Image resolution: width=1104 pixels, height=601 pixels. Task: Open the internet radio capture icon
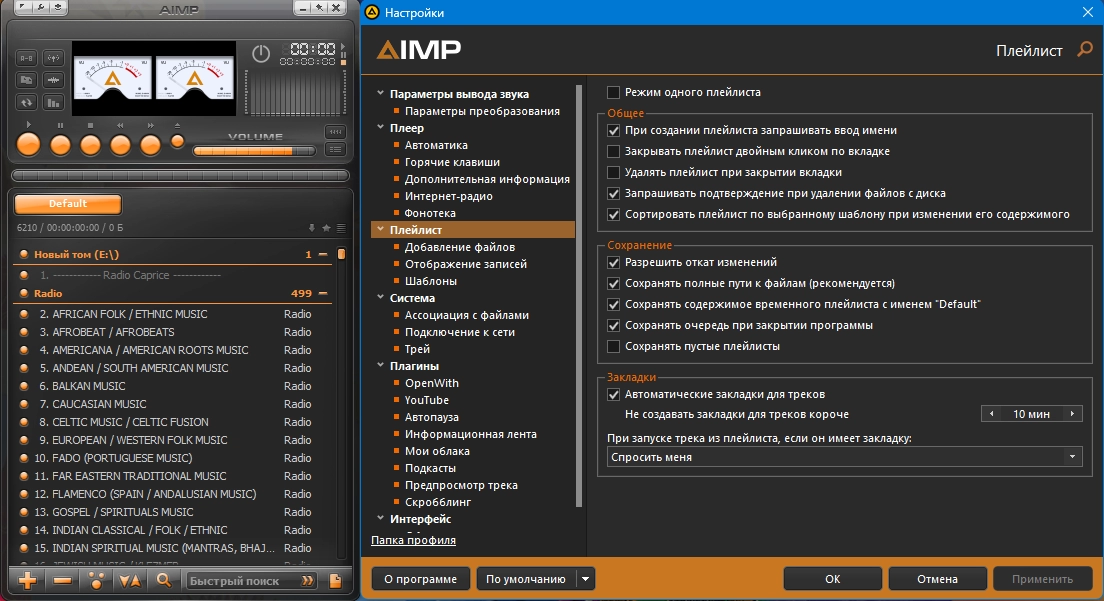tap(54, 58)
